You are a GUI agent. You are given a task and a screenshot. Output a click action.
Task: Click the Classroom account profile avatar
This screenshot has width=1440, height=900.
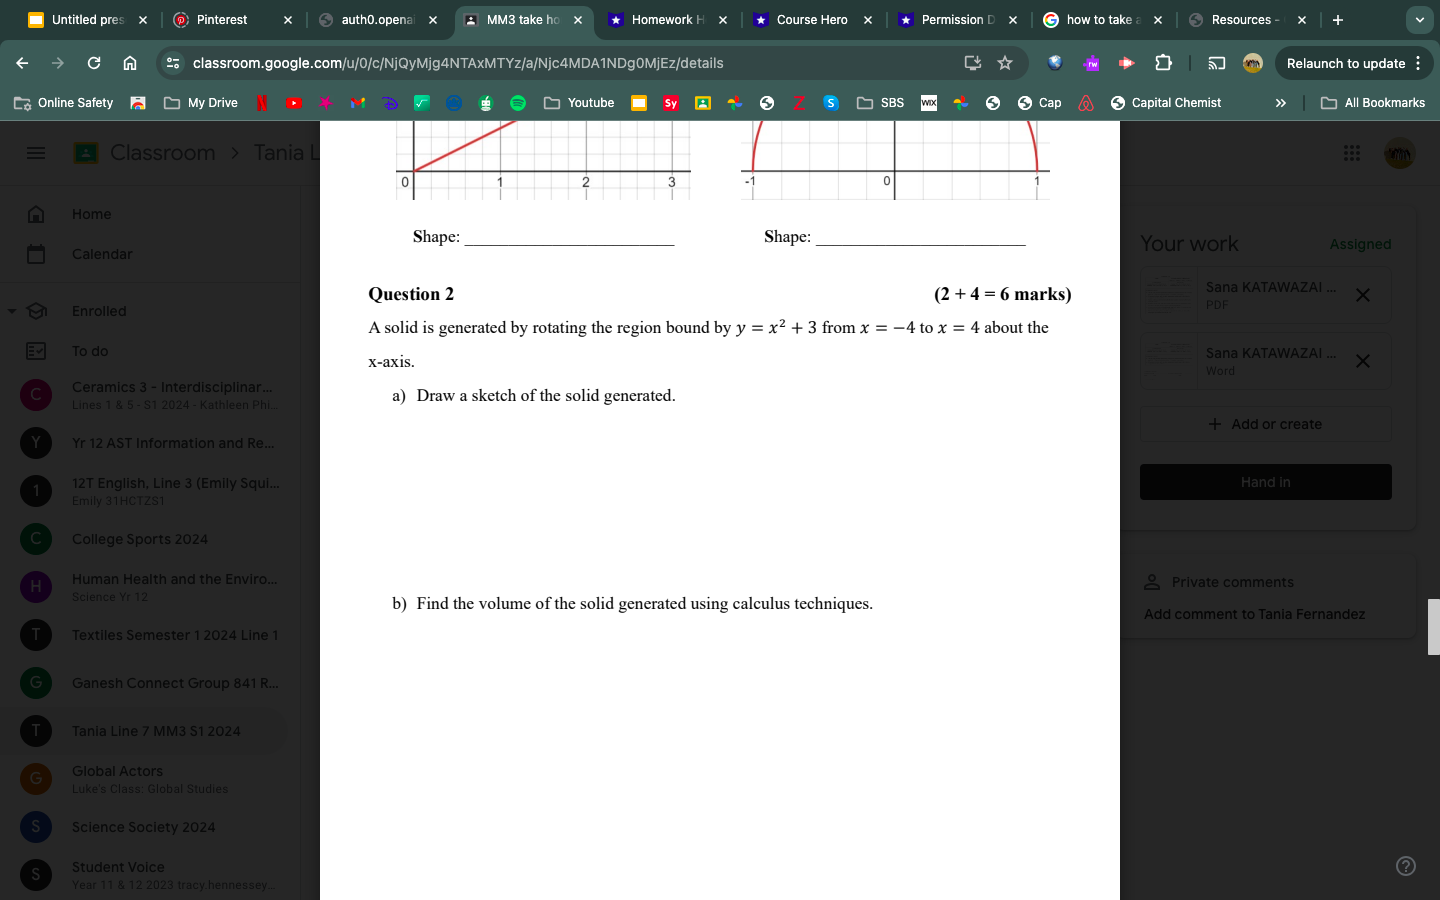click(x=1399, y=152)
